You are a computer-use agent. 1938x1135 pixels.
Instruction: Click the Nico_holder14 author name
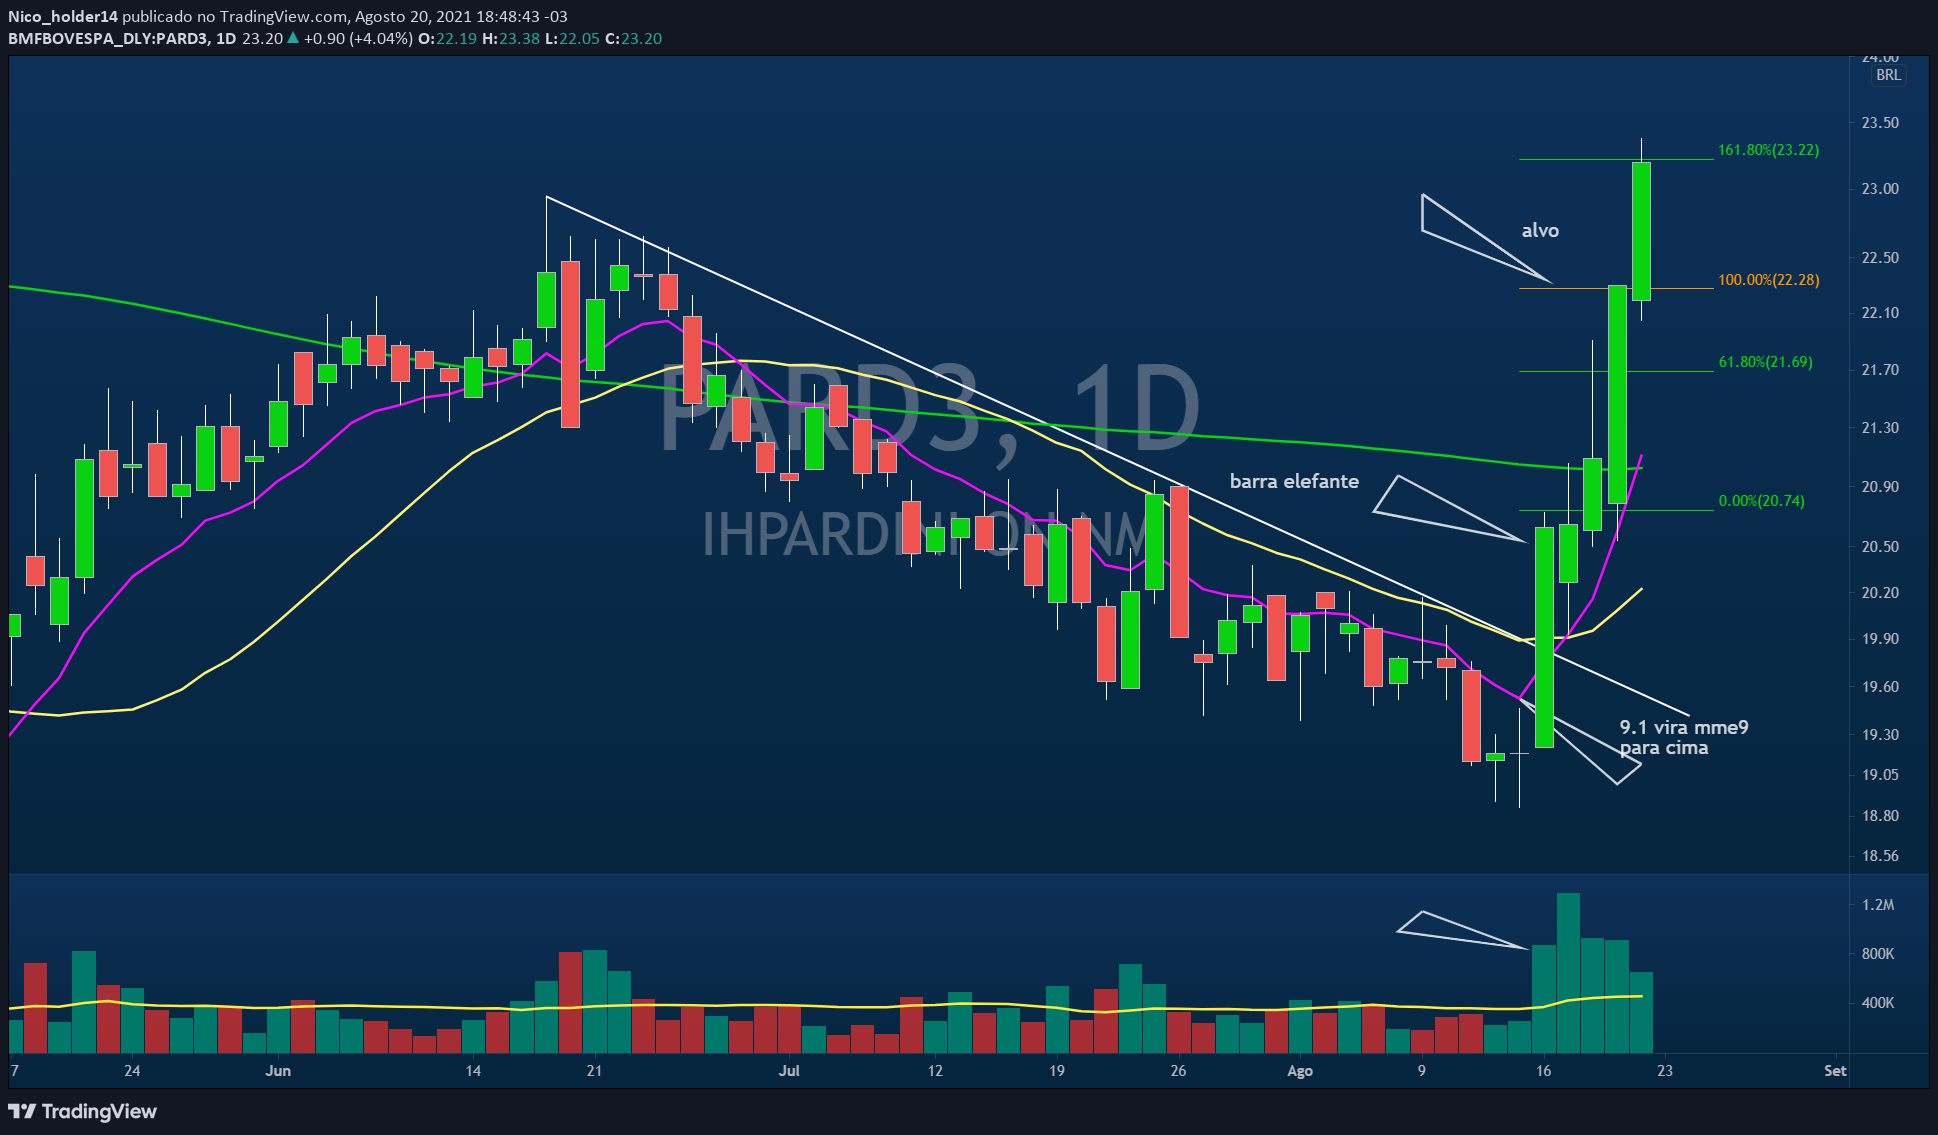[63, 17]
